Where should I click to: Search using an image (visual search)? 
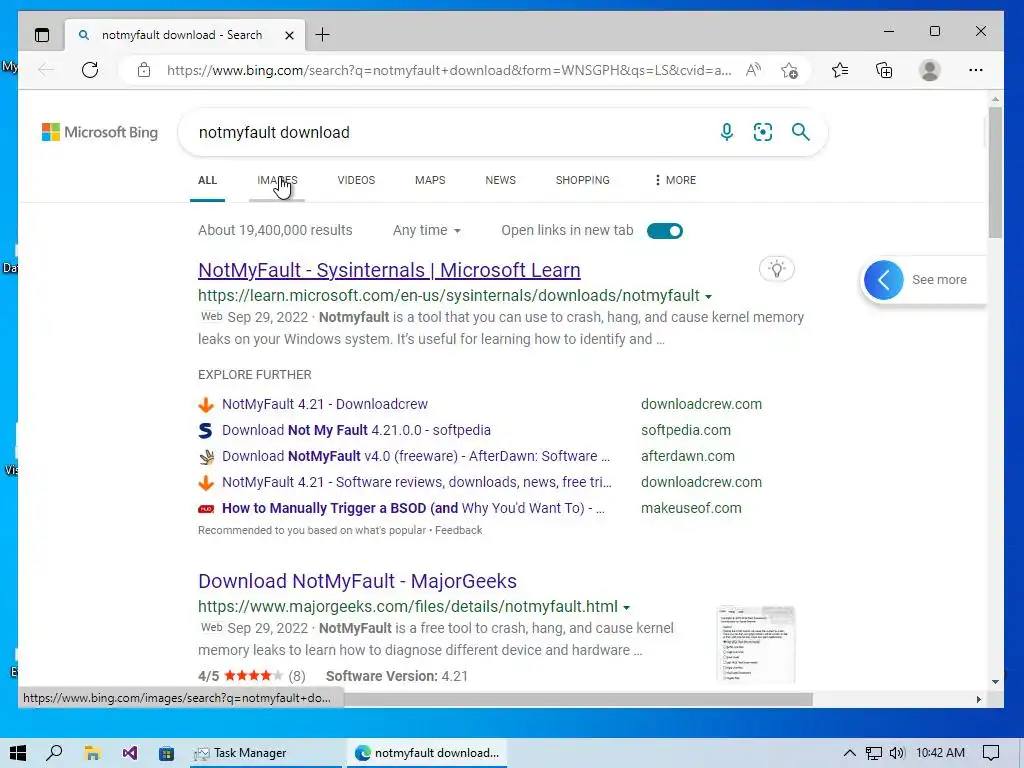763,132
